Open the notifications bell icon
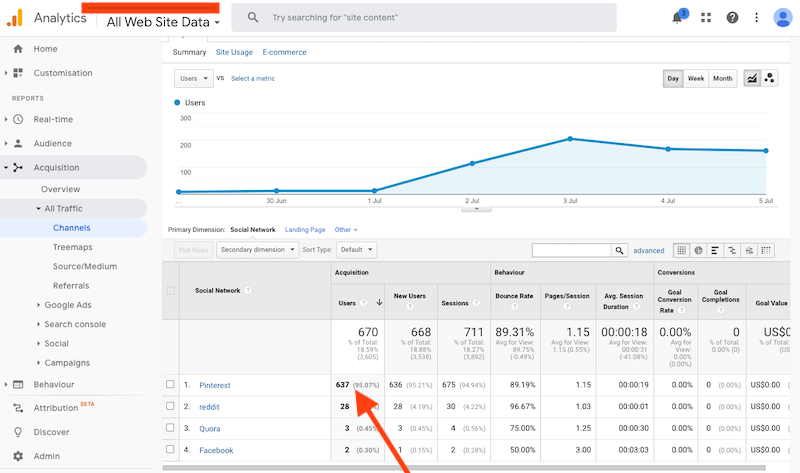 pos(678,18)
